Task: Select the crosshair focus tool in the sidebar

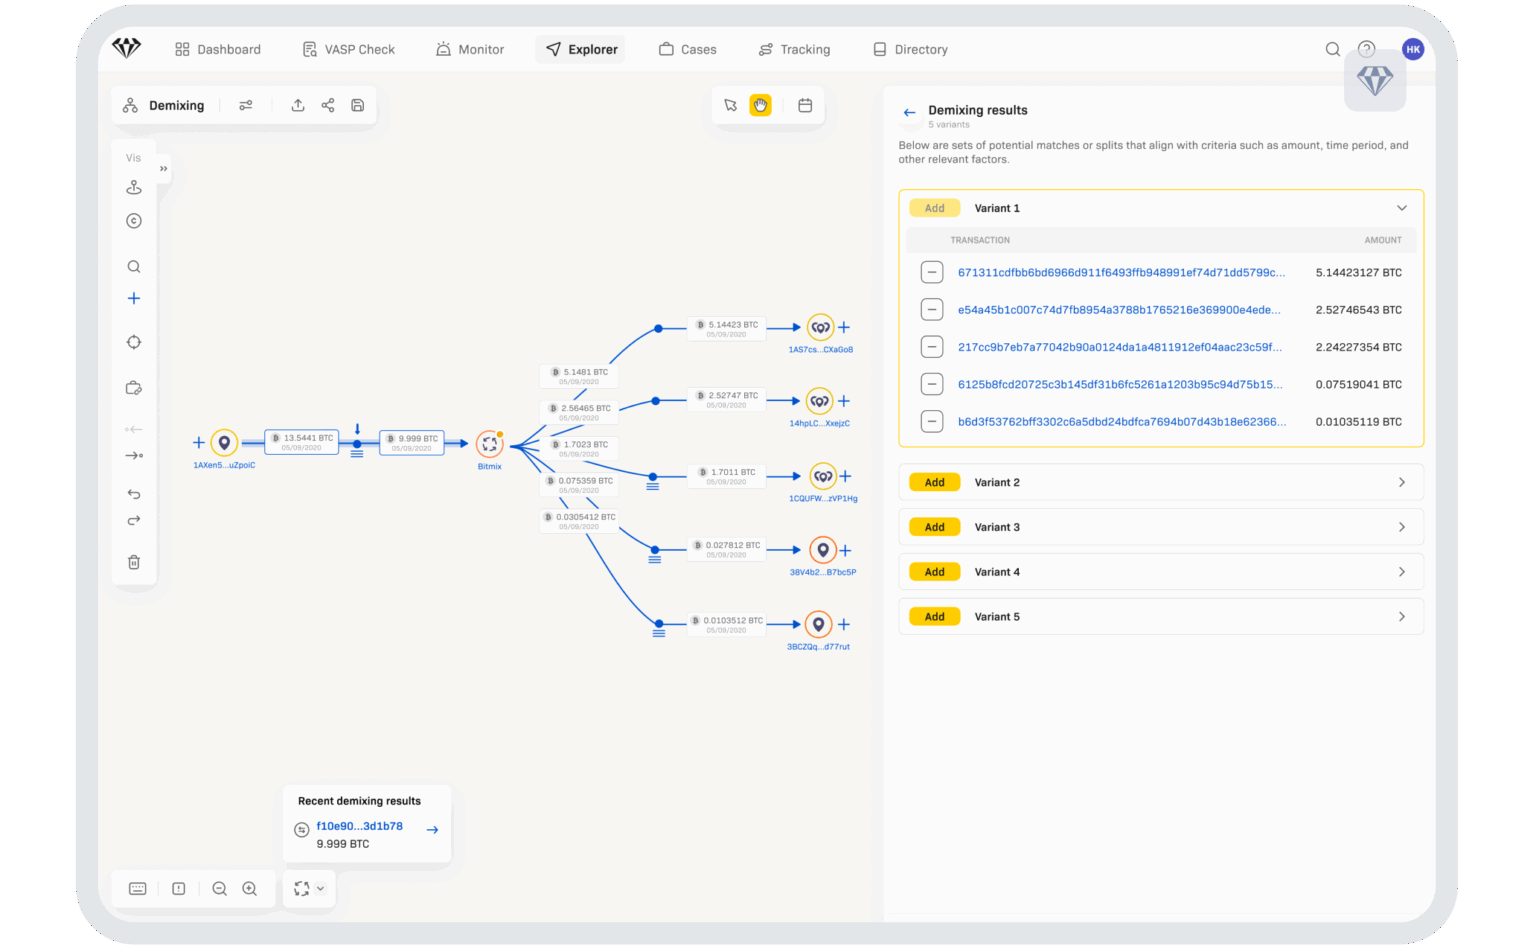Action: [134, 342]
